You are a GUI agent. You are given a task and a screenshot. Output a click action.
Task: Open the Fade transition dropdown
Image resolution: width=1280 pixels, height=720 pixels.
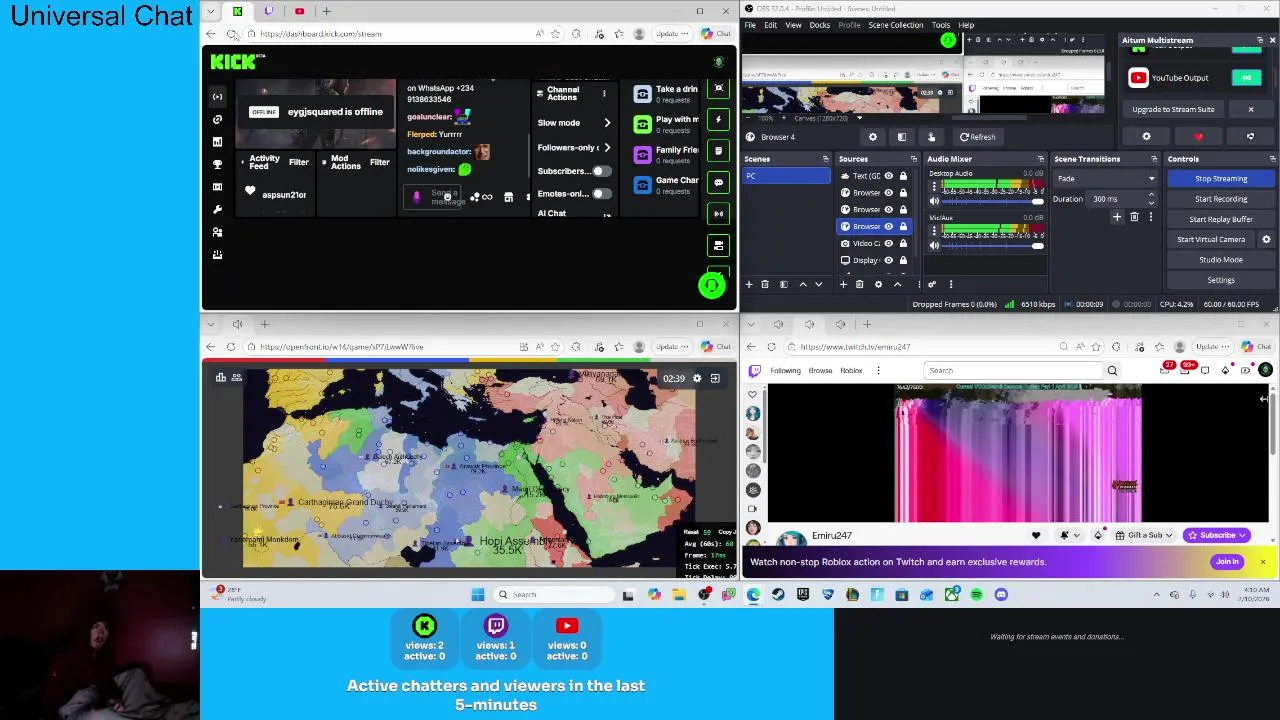[x=1106, y=179]
